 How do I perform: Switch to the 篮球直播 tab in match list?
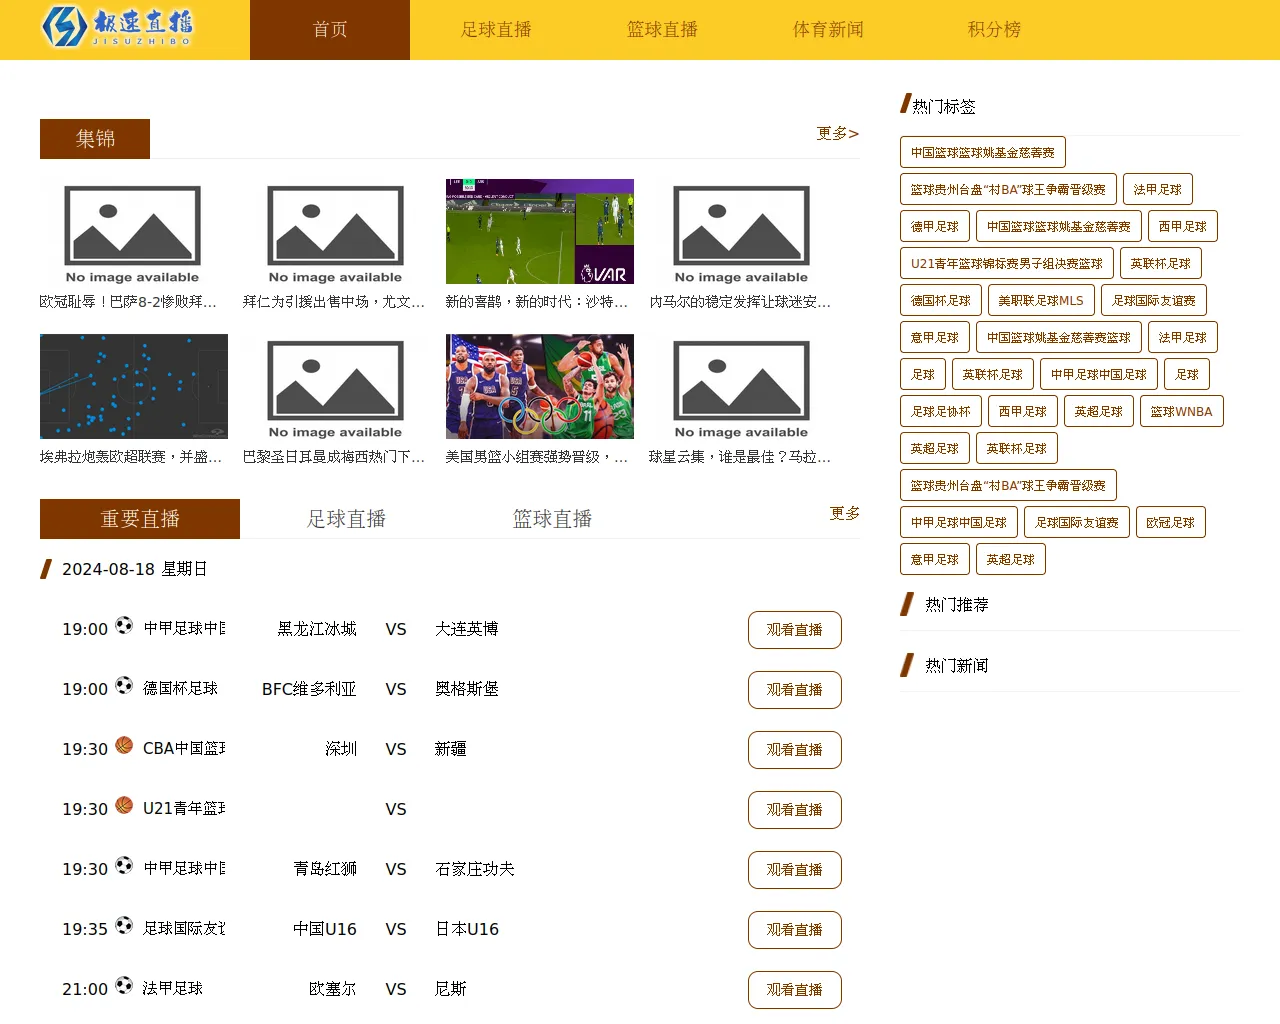(552, 519)
